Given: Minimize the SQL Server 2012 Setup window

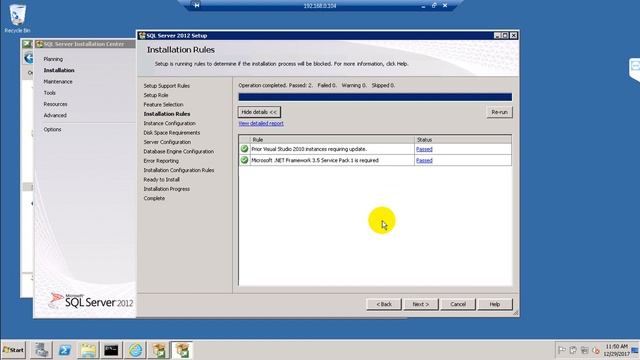Looking at the screenshot, I should (497, 36).
